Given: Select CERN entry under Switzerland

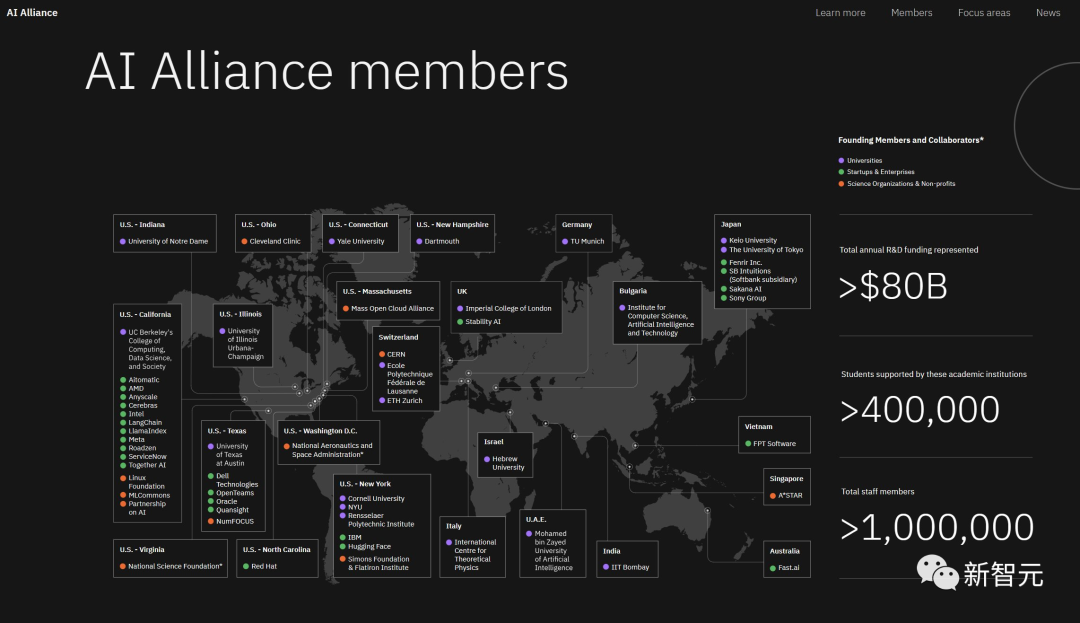Looking at the screenshot, I should pyautogui.click(x=392, y=355).
